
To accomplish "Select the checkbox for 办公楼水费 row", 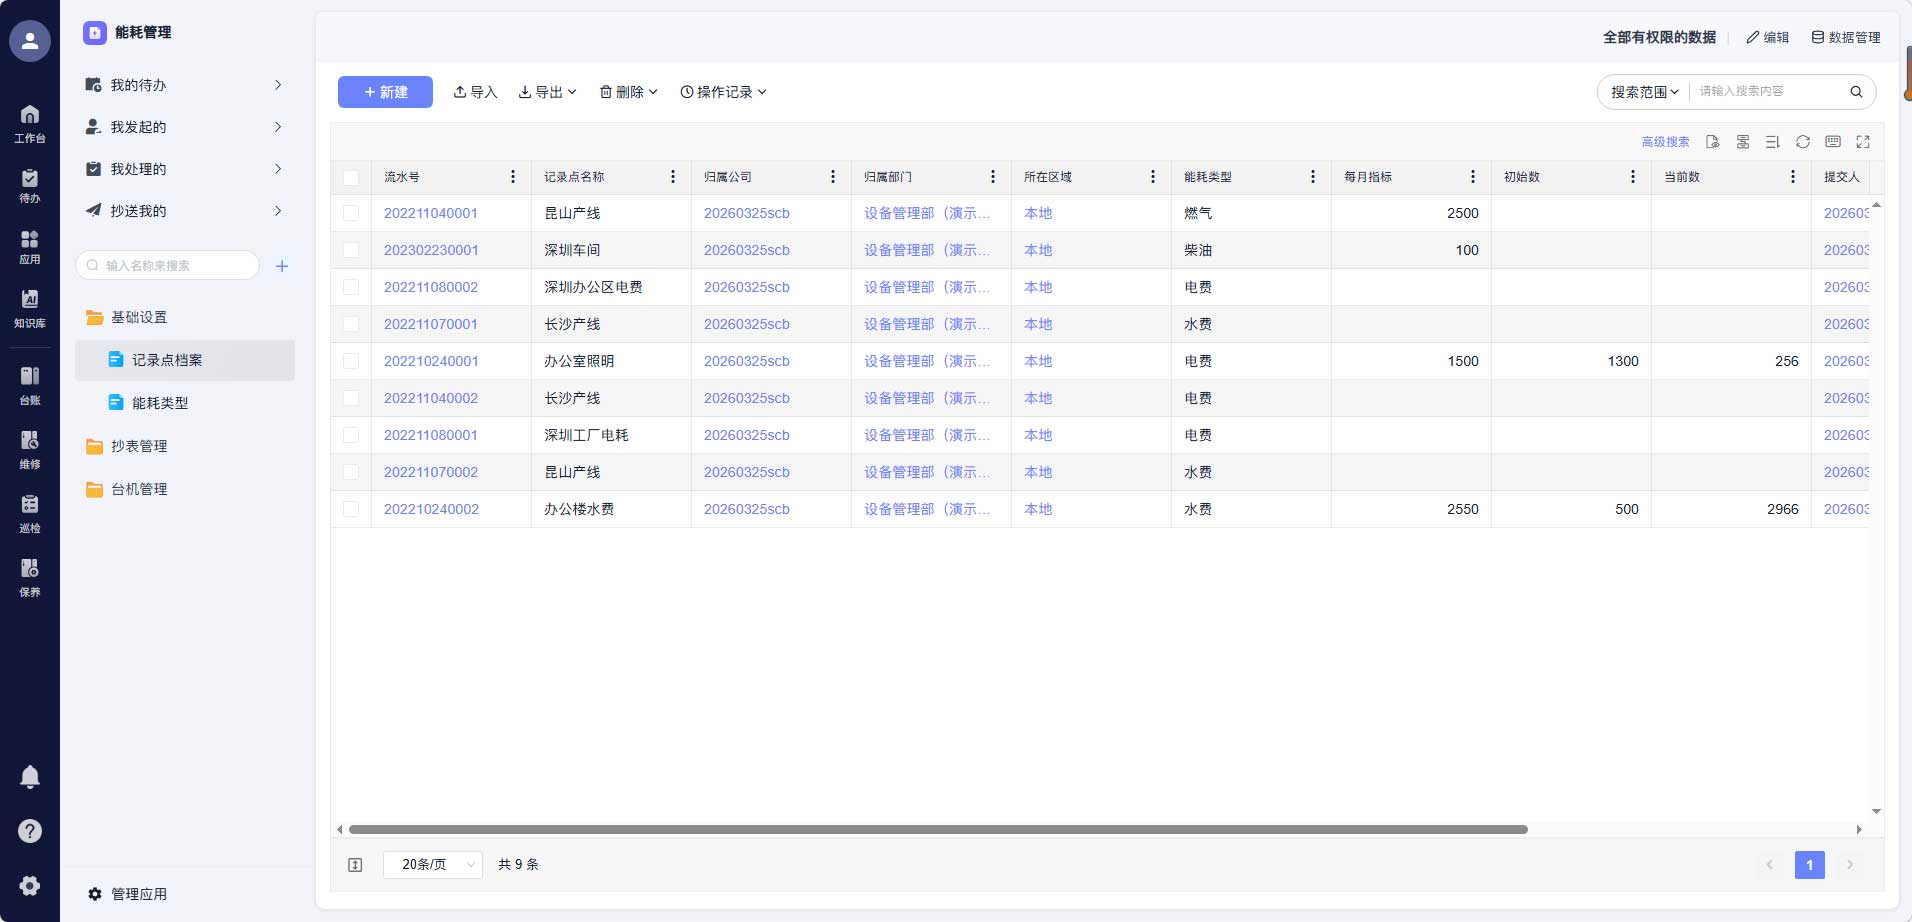I will point(351,509).
